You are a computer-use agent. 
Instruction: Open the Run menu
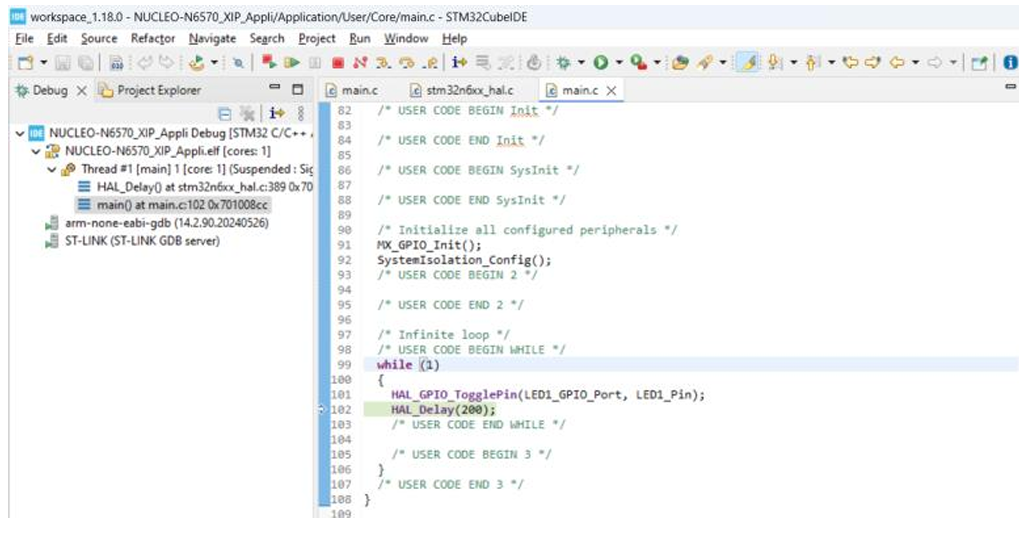click(x=359, y=38)
